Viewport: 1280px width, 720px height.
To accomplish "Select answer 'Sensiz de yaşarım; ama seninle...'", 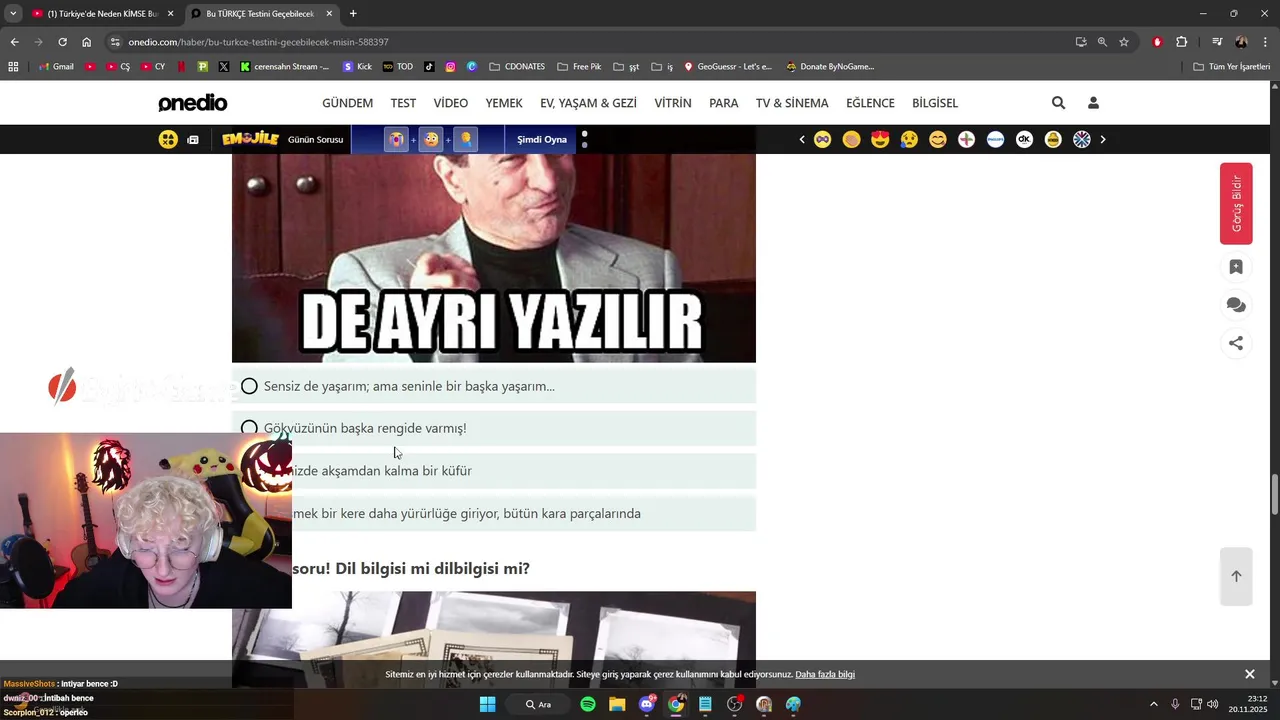I will (x=494, y=386).
